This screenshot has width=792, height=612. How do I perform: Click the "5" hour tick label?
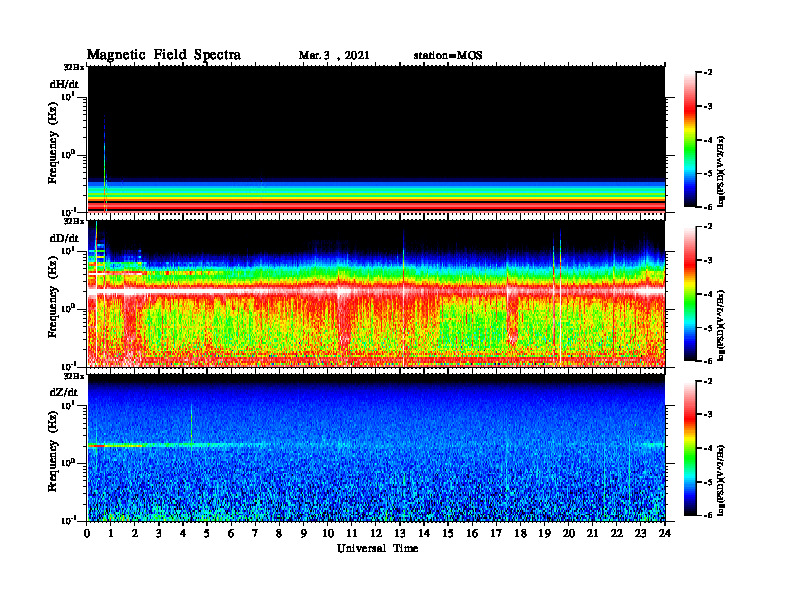click(x=207, y=533)
